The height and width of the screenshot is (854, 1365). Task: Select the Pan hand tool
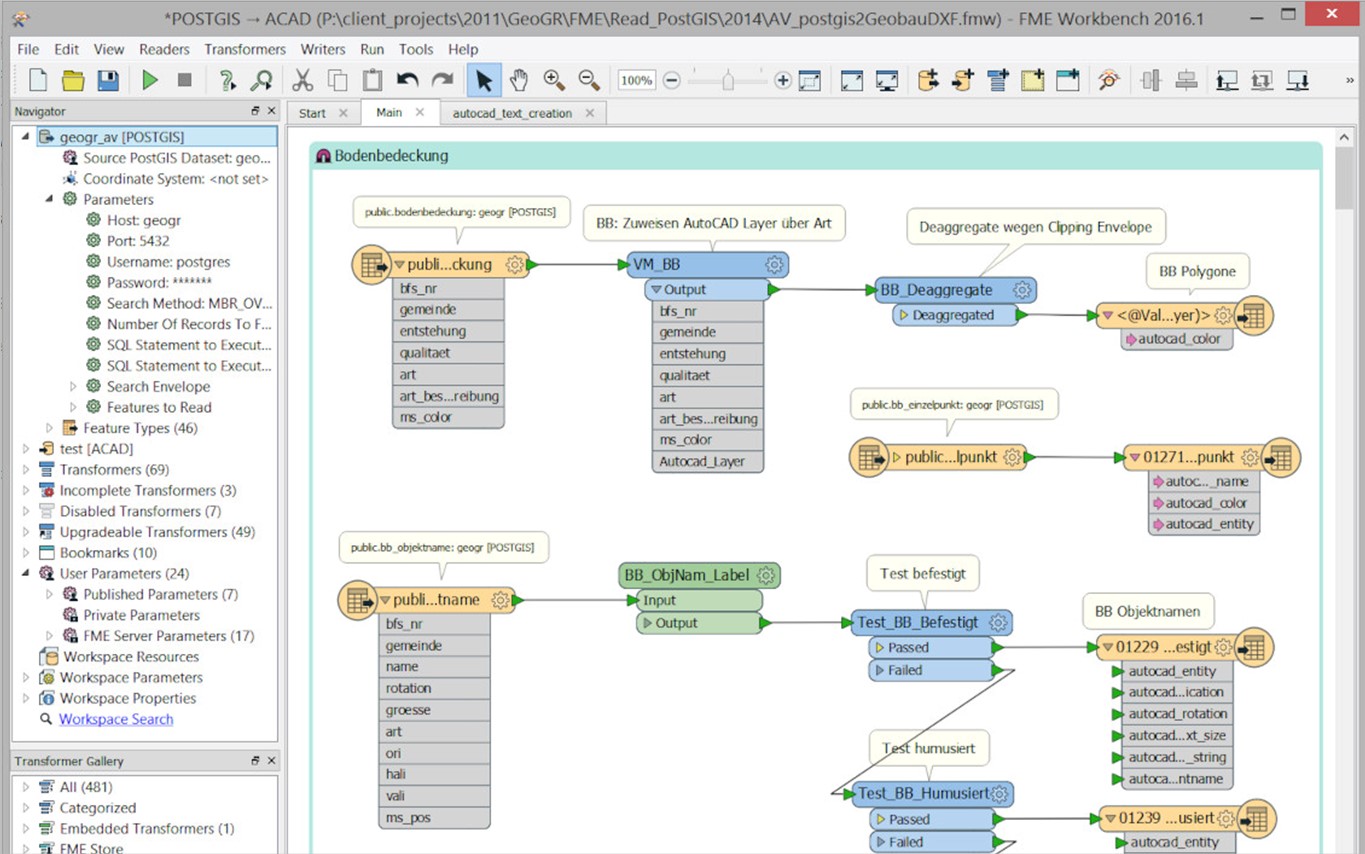[x=518, y=81]
